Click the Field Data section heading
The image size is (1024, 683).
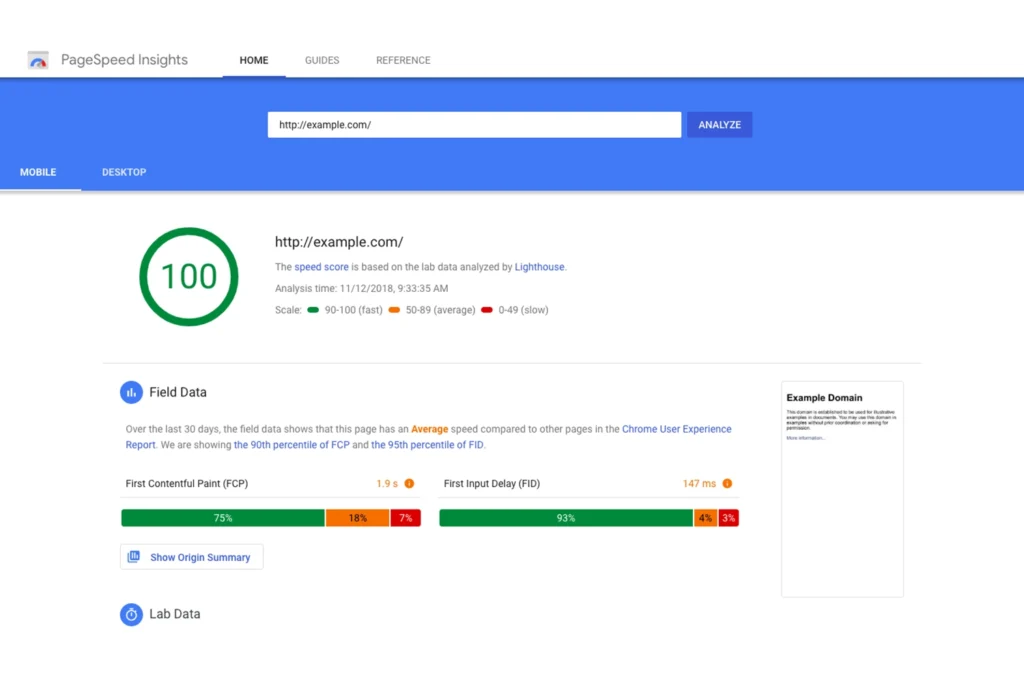click(178, 392)
